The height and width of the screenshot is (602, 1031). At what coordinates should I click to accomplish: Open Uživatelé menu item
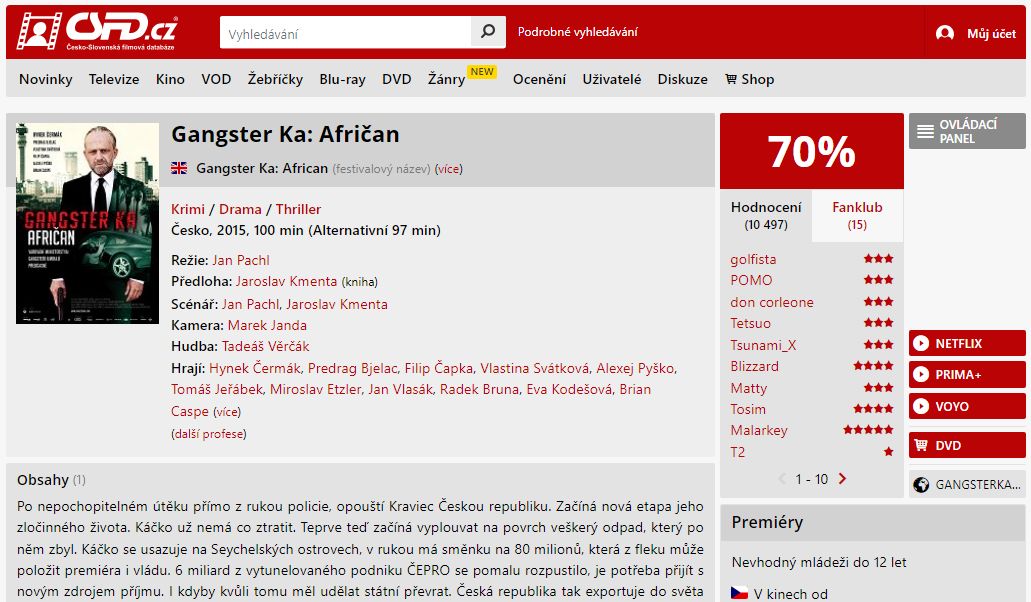pyautogui.click(x=611, y=79)
